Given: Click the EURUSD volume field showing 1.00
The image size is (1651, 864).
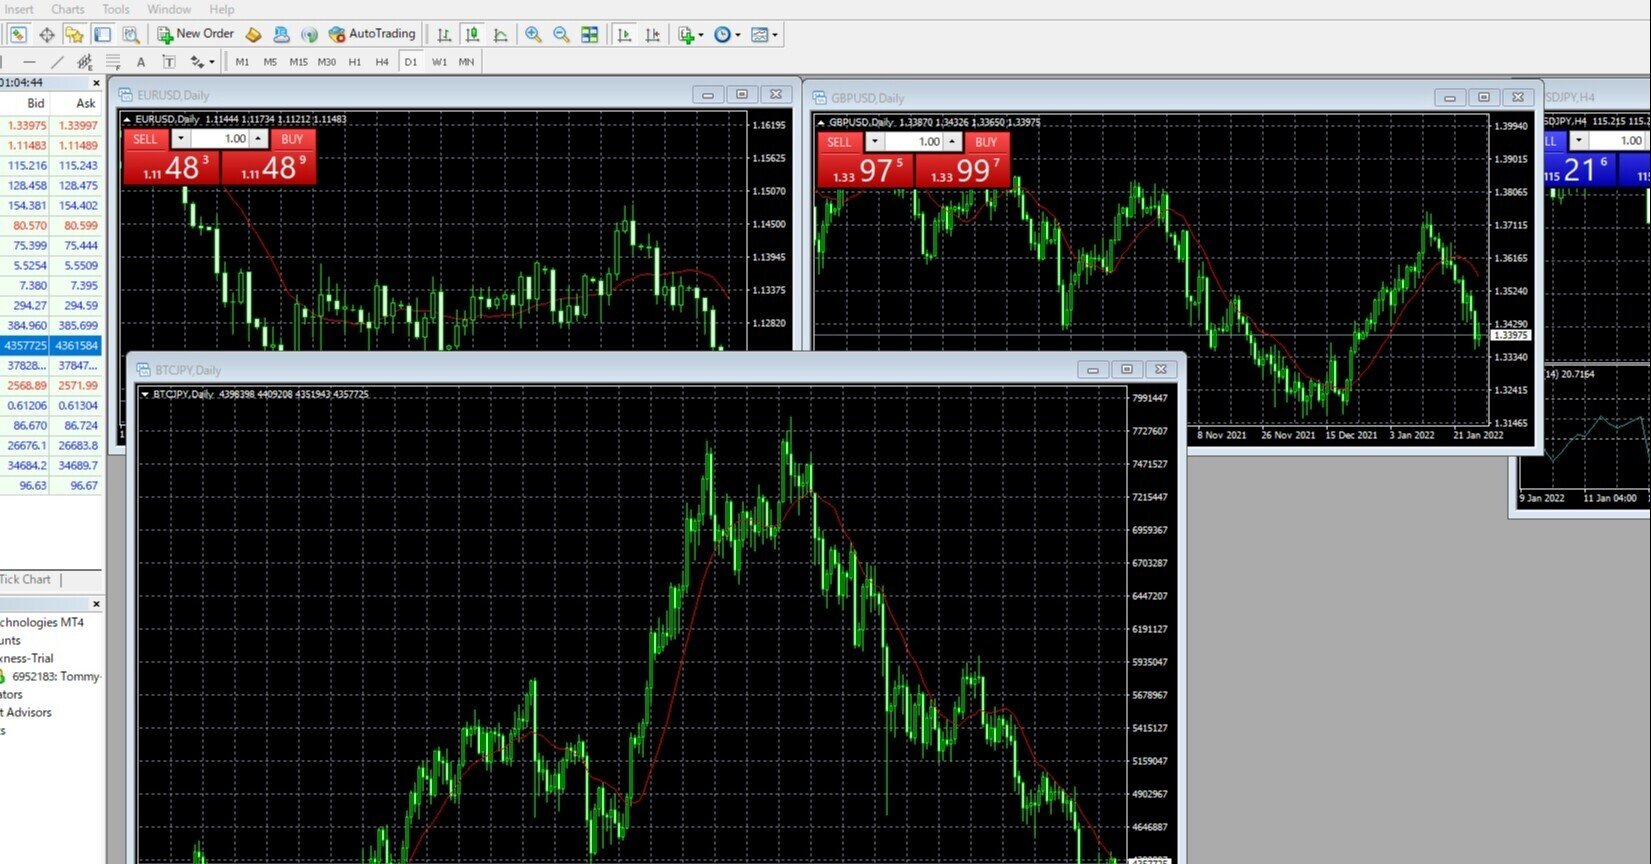Looking at the screenshot, I should (220, 139).
